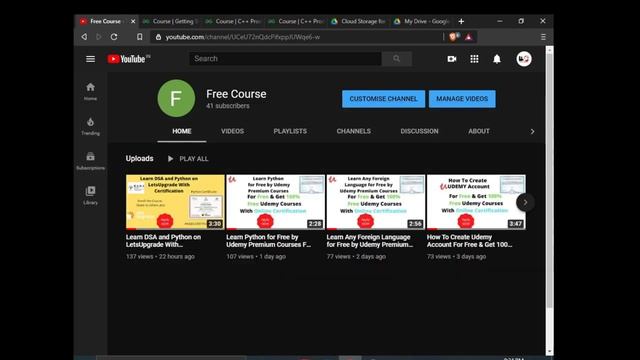Open the create video camera icon
Screen dimensions: 640x360
point(451,59)
